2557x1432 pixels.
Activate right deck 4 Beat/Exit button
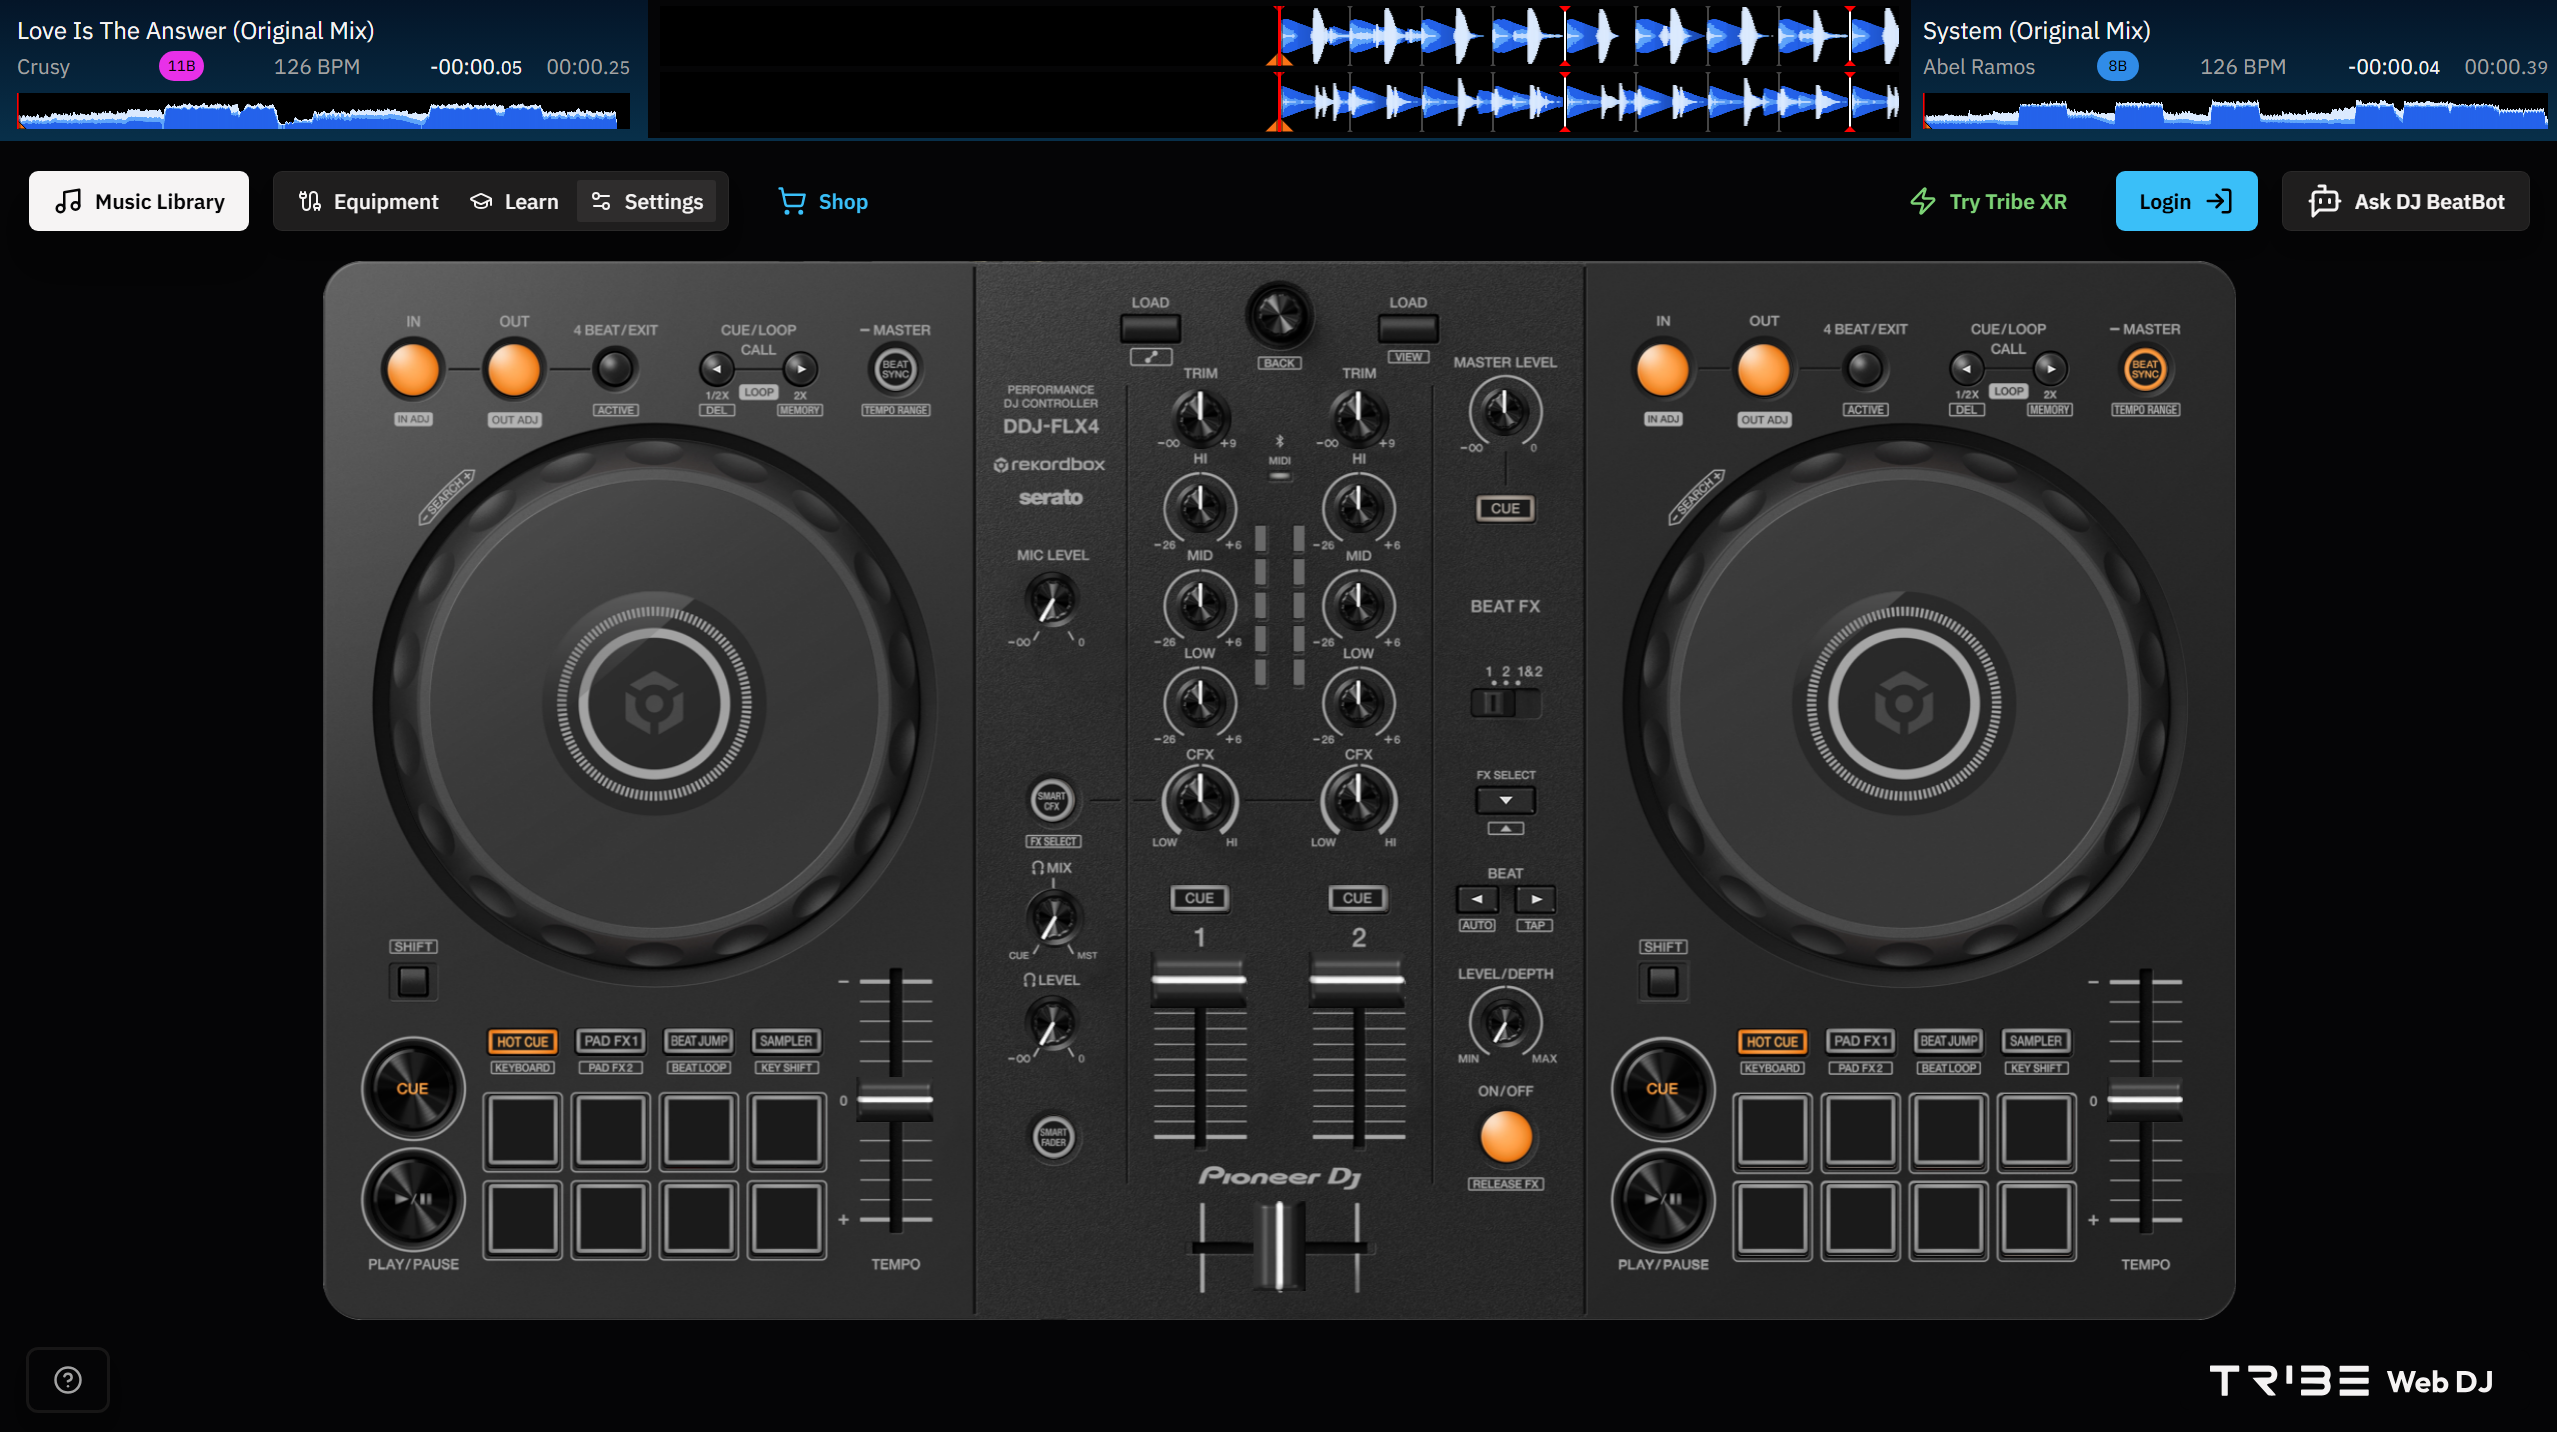point(1864,369)
